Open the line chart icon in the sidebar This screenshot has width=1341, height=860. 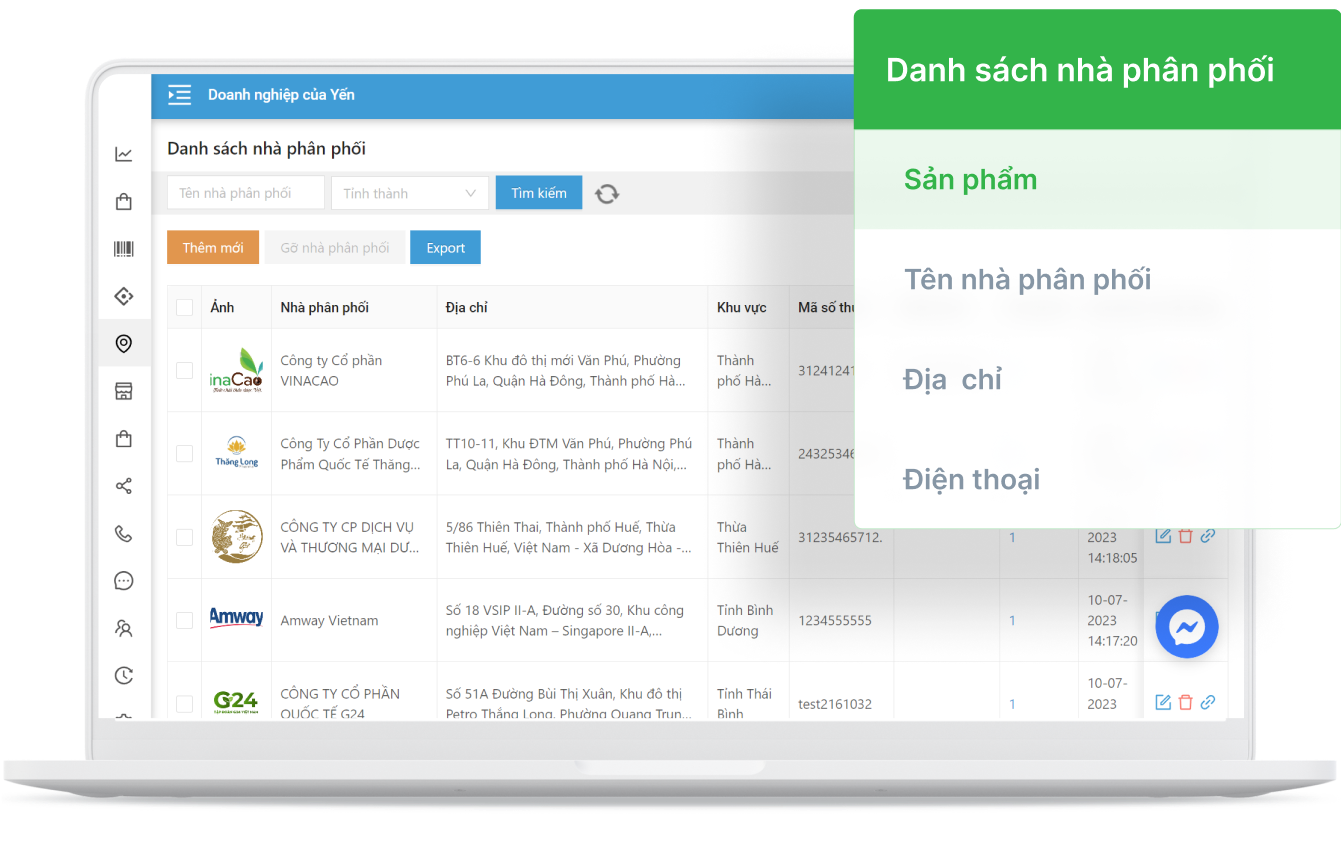(x=124, y=154)
